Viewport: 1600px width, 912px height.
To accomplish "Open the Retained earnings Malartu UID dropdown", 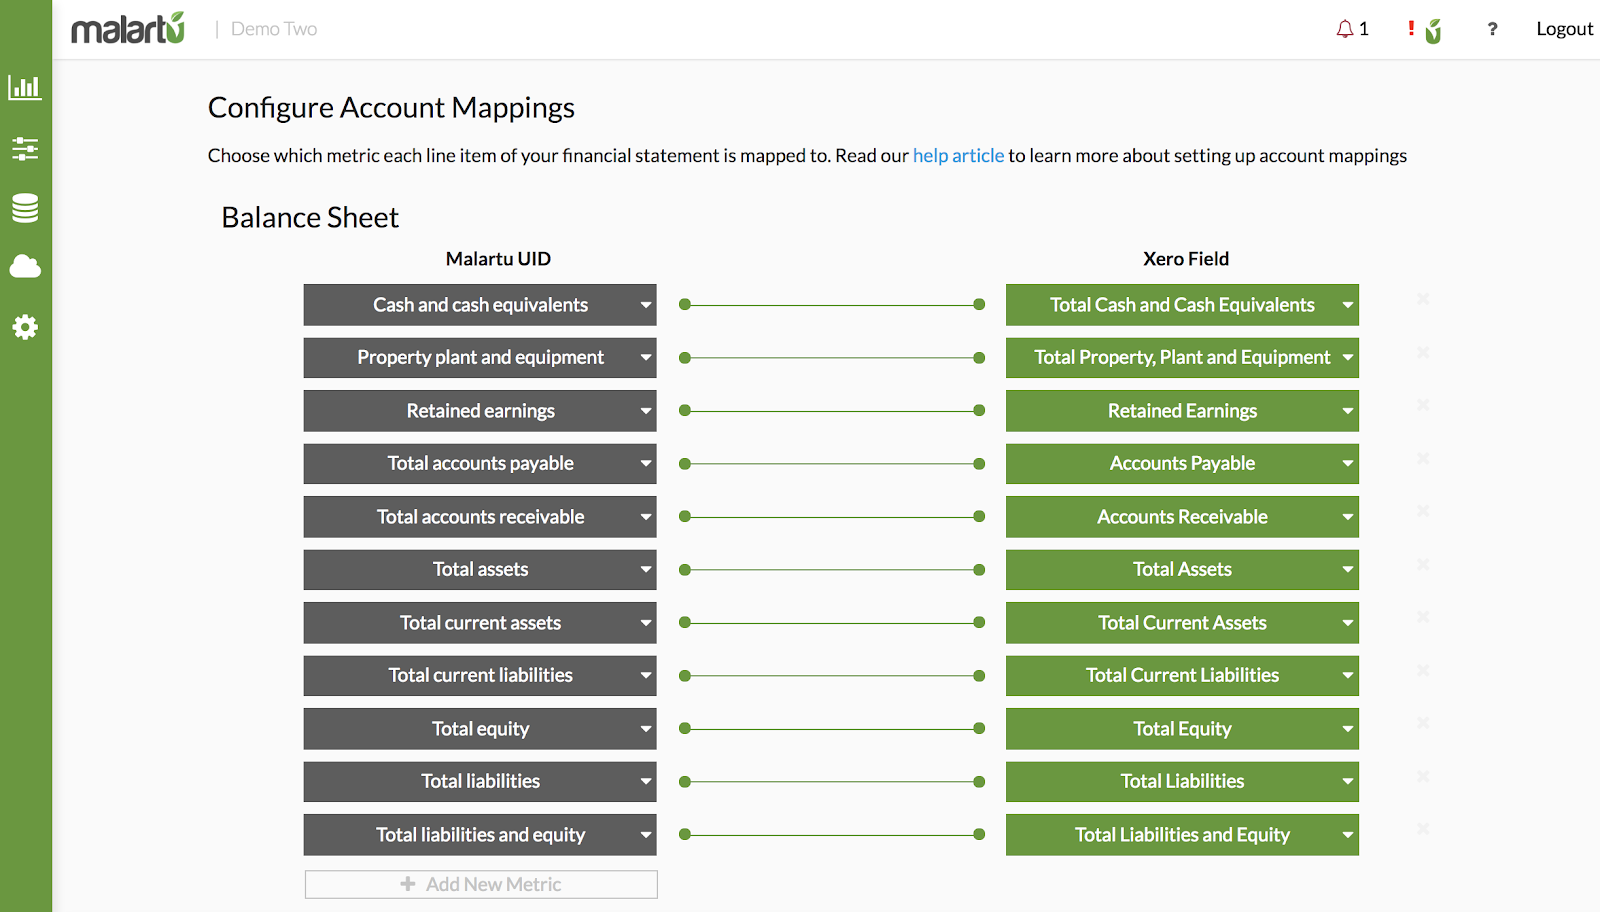I will [x=480, y=411].
